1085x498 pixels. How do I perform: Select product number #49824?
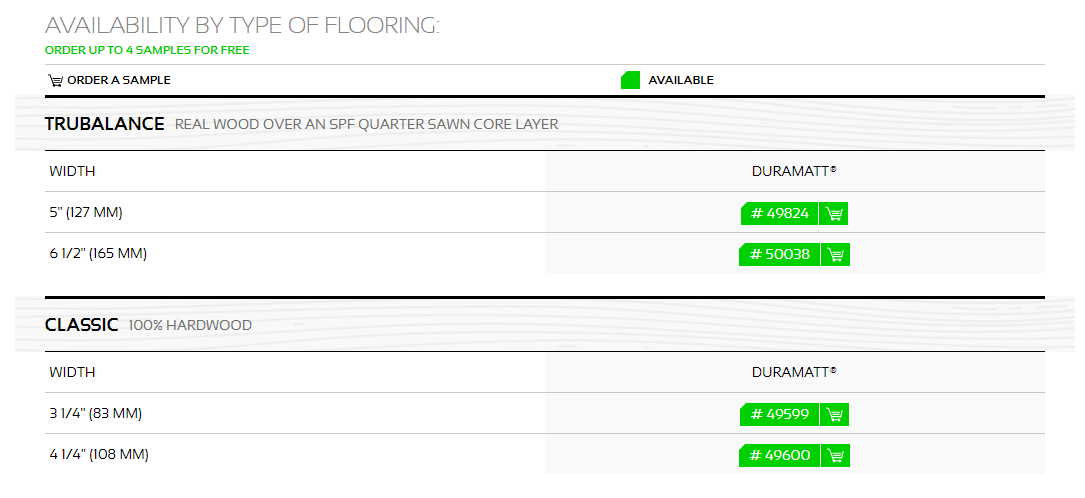[779, 214]
